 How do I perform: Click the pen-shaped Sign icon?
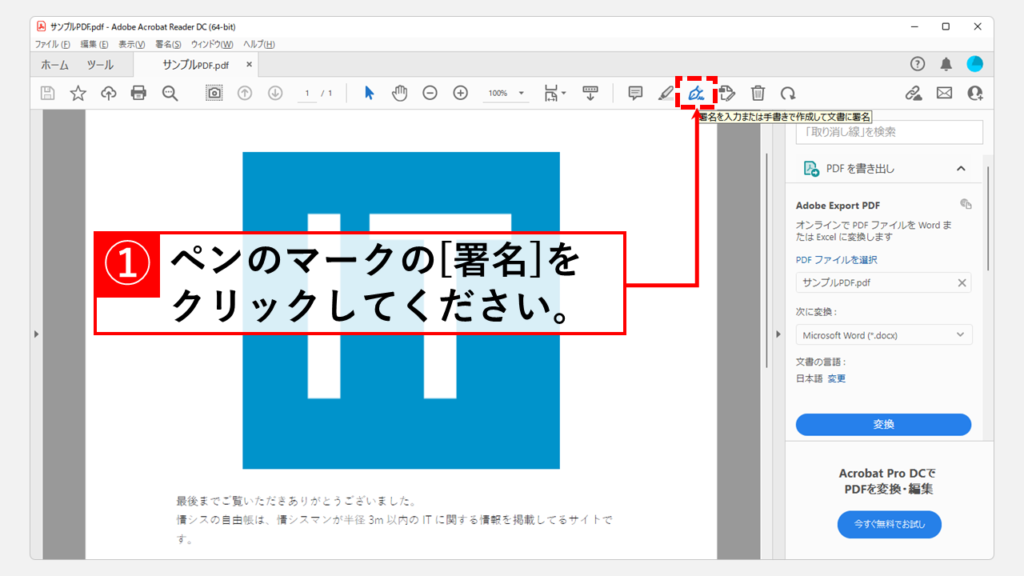(x=696, y=93)
